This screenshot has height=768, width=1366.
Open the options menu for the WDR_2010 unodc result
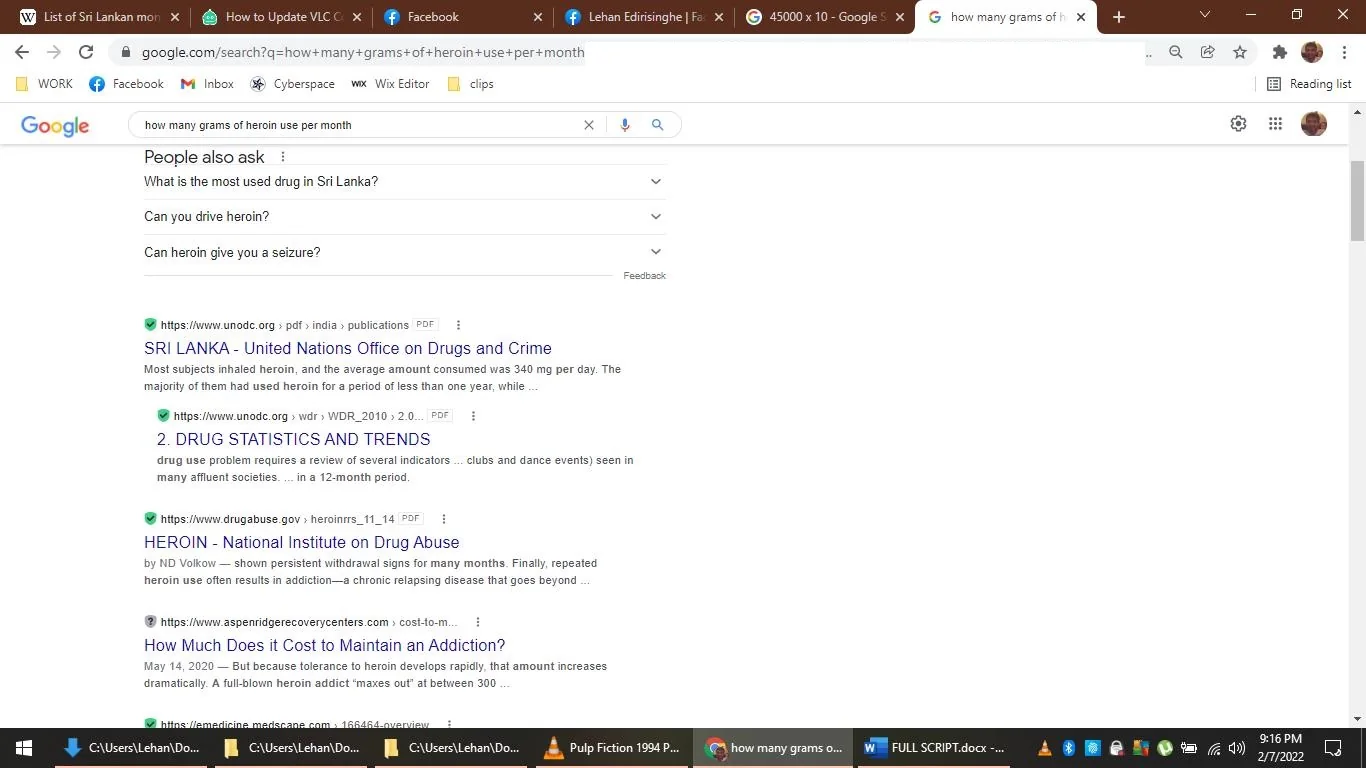coord(473,416)
